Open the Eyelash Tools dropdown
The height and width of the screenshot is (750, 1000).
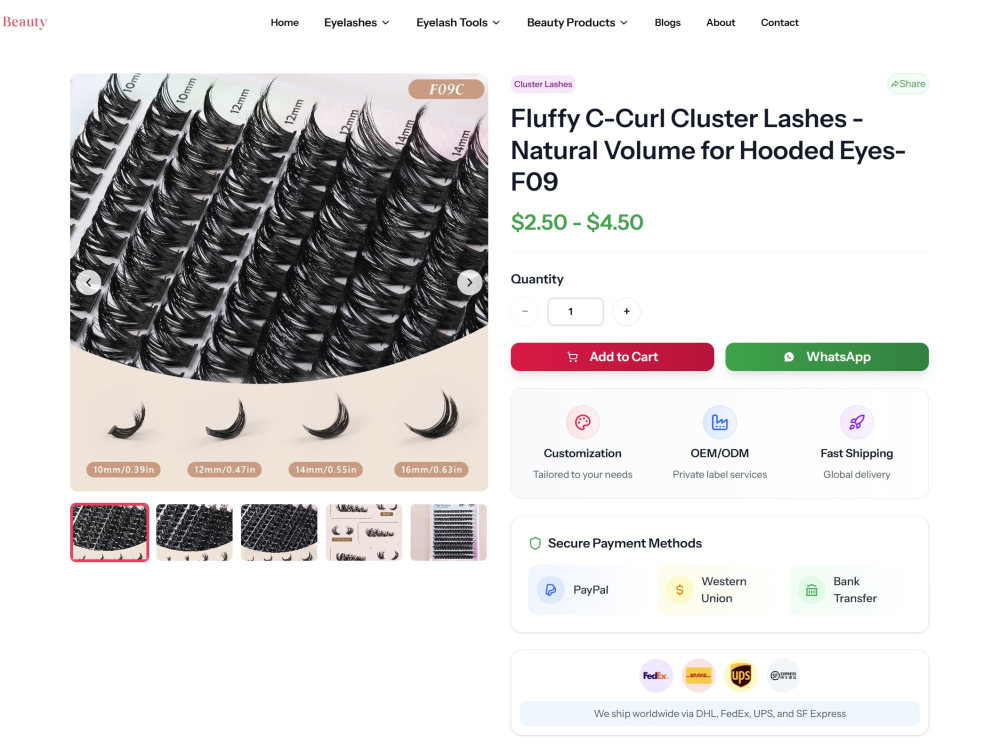pos(458,22)
